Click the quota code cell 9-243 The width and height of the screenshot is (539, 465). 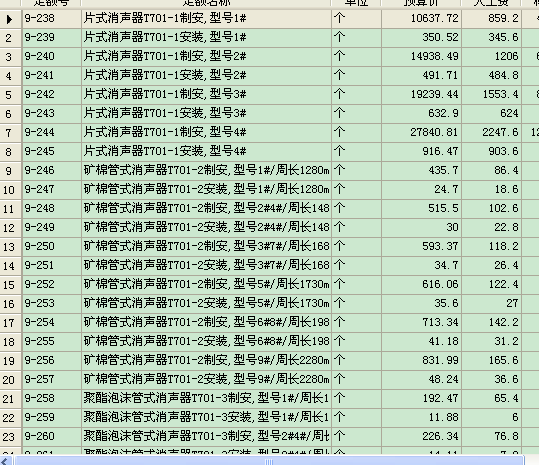[x=52, y=113]
